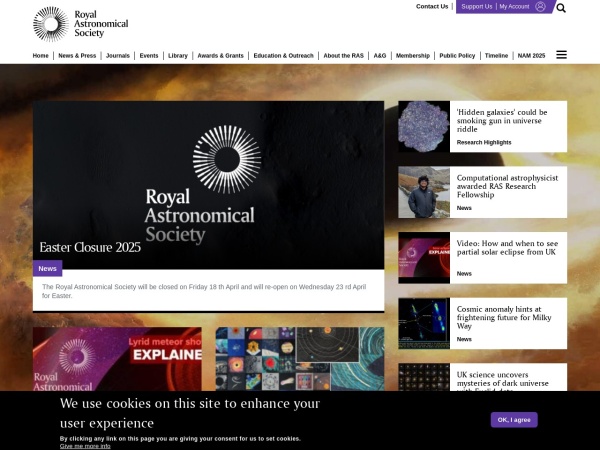Open Awards & Grants menu

[x=220, y=55]
